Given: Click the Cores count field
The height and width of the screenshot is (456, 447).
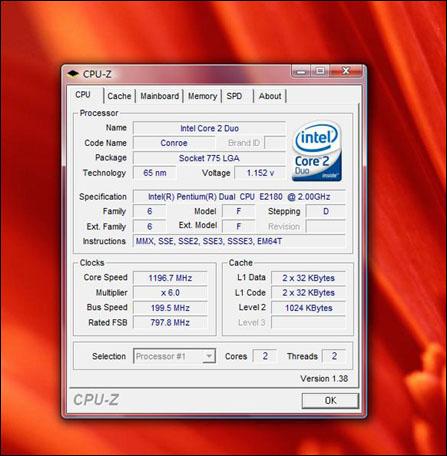Looking at the screenshot, I should tap(265, 356).
